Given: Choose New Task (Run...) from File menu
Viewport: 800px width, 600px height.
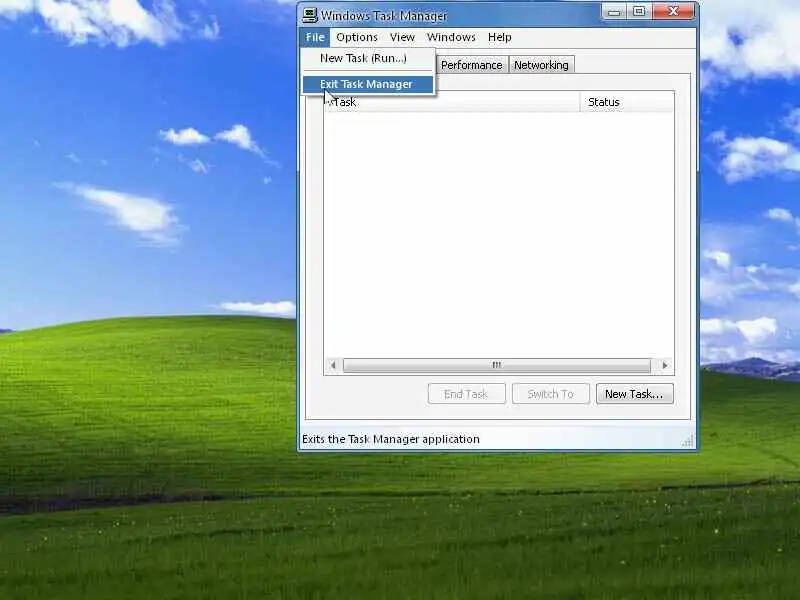Looking at the screenshot, I should [368, 58].
